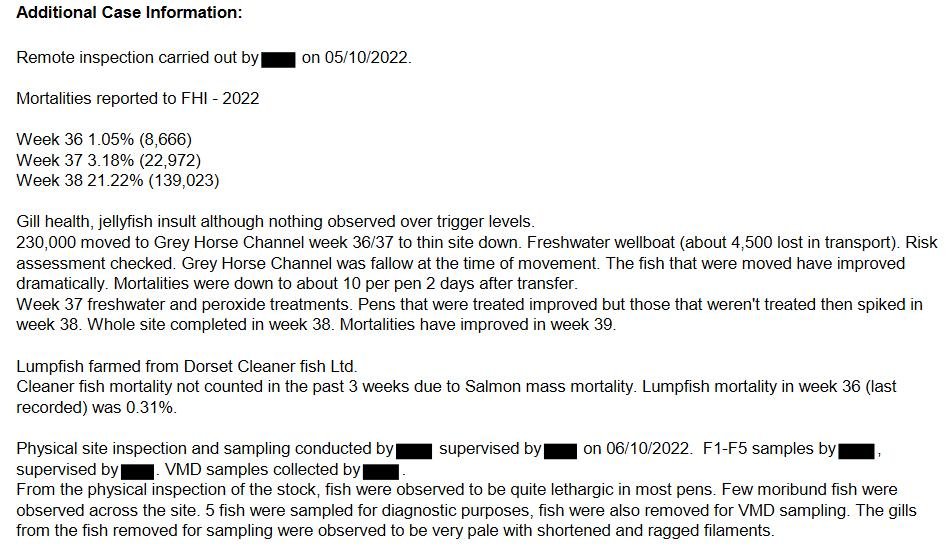Click the 'Gill health, jellyfish insult' sentence

coord(275,222)
